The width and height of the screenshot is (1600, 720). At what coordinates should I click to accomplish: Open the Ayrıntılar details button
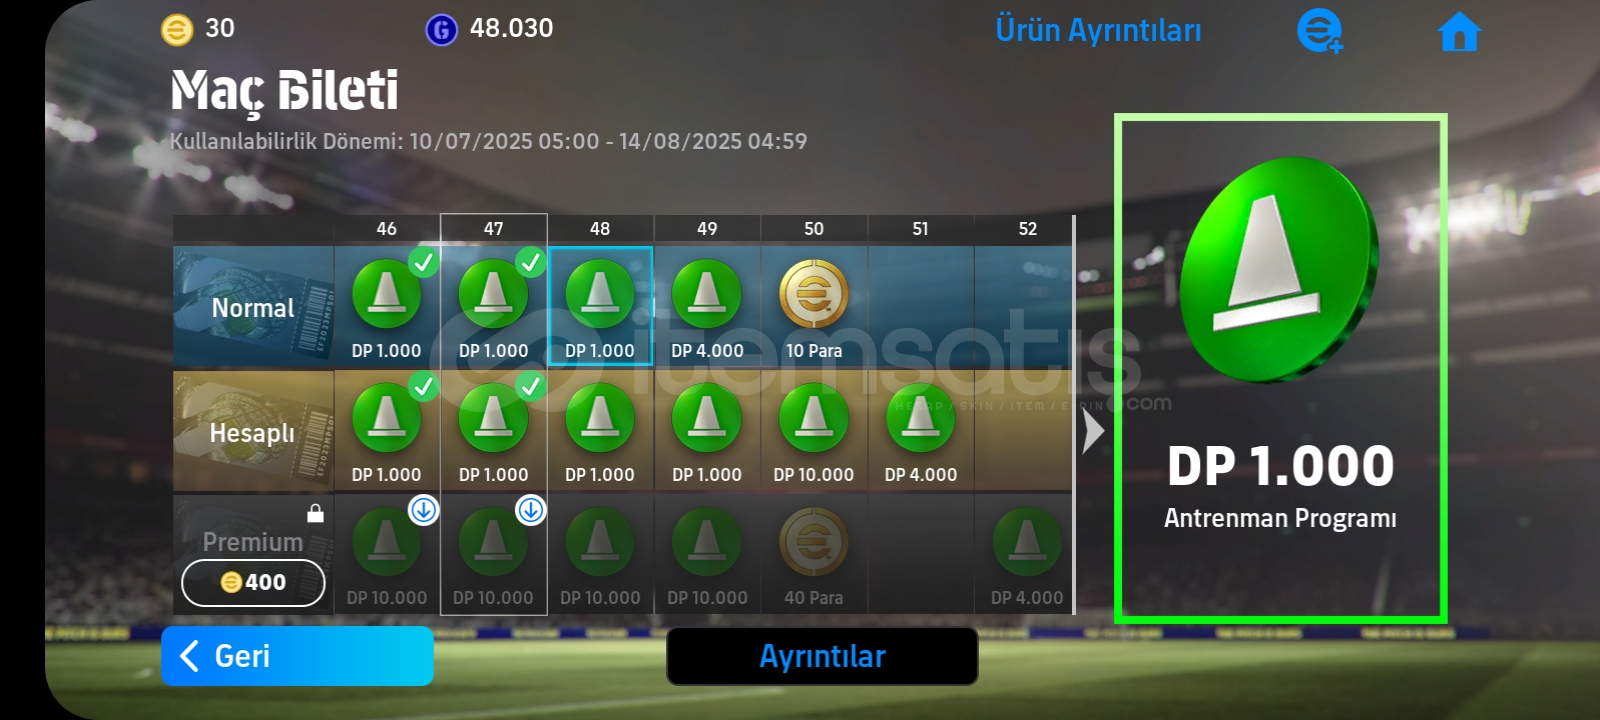822,656
